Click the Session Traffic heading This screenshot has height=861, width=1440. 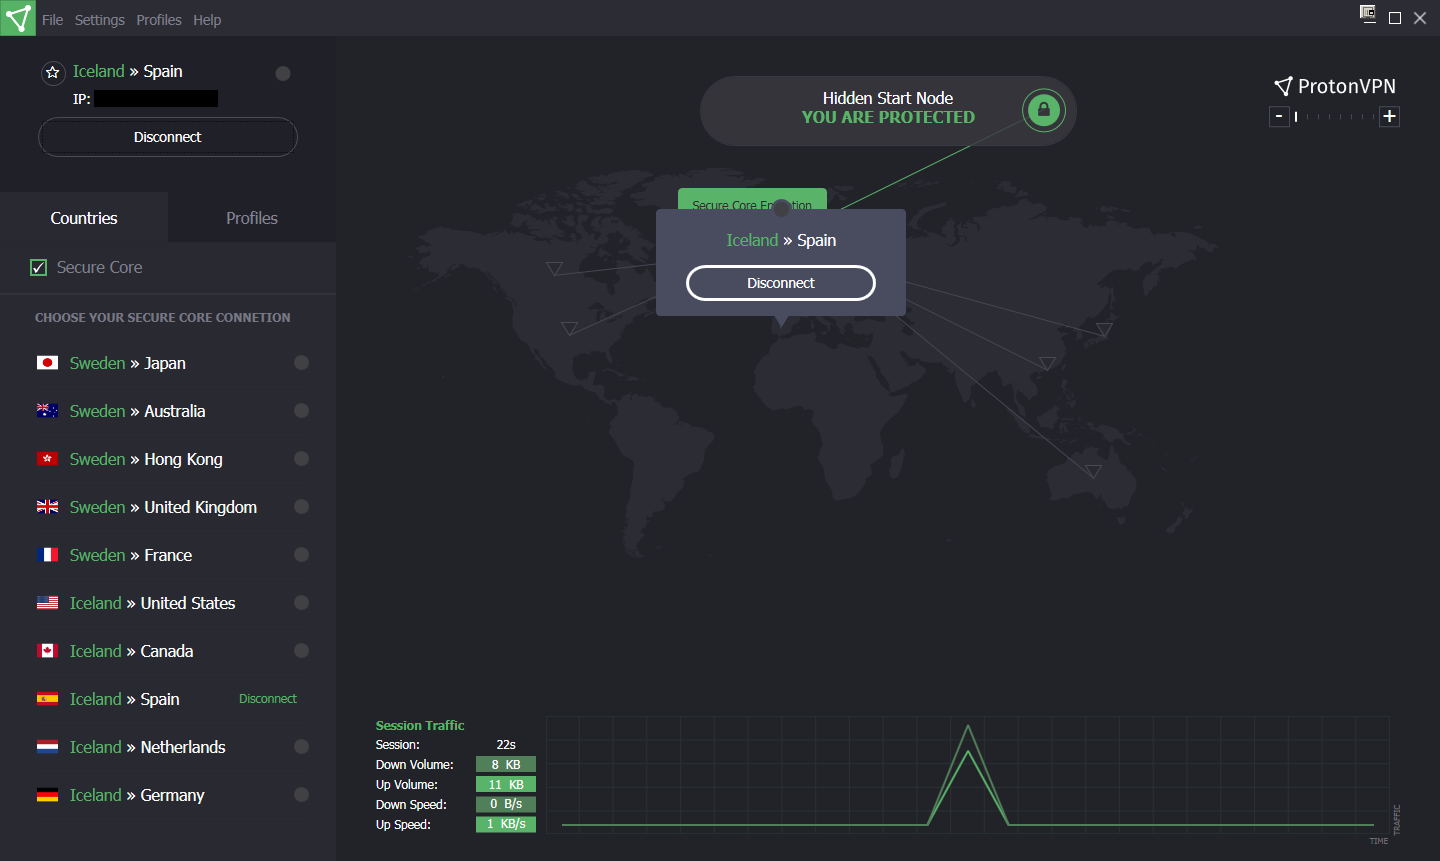[420, 726]
